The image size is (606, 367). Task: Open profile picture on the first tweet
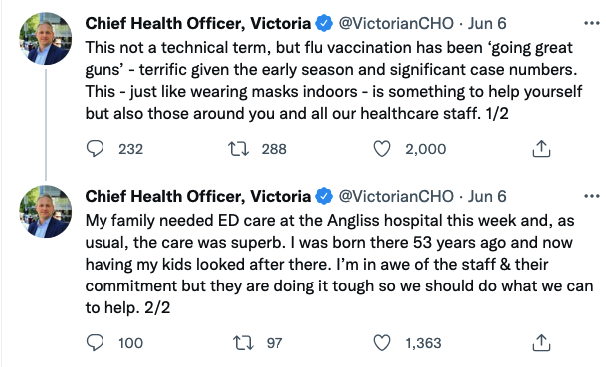(x=46, y=38)
